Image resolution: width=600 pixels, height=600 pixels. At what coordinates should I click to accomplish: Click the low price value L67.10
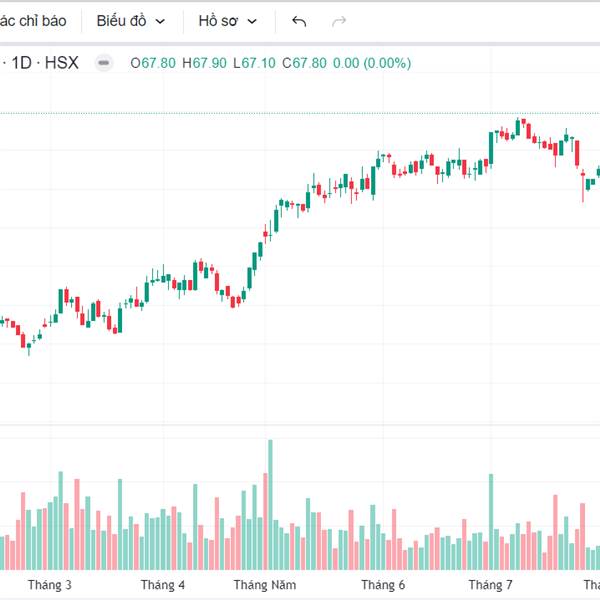[255, 63]
